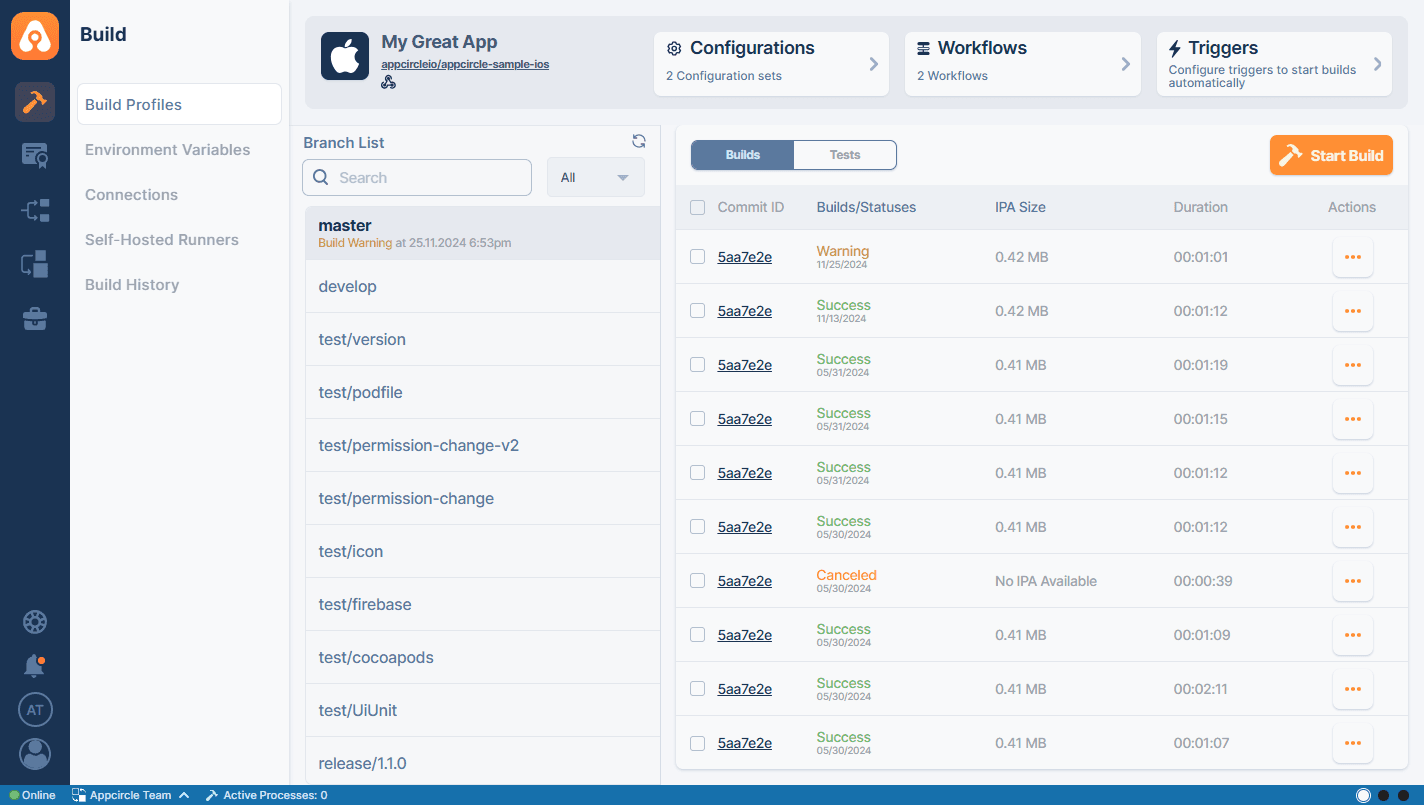1424x805 pixels.
Task: Check the build checkbox with duration 00:01:15
Action: pyautogui.click(x=698, y=419)
